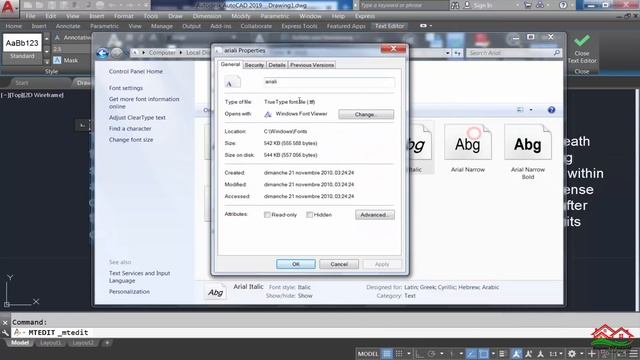Click the workspace switching gear icon

click(572, 353)
